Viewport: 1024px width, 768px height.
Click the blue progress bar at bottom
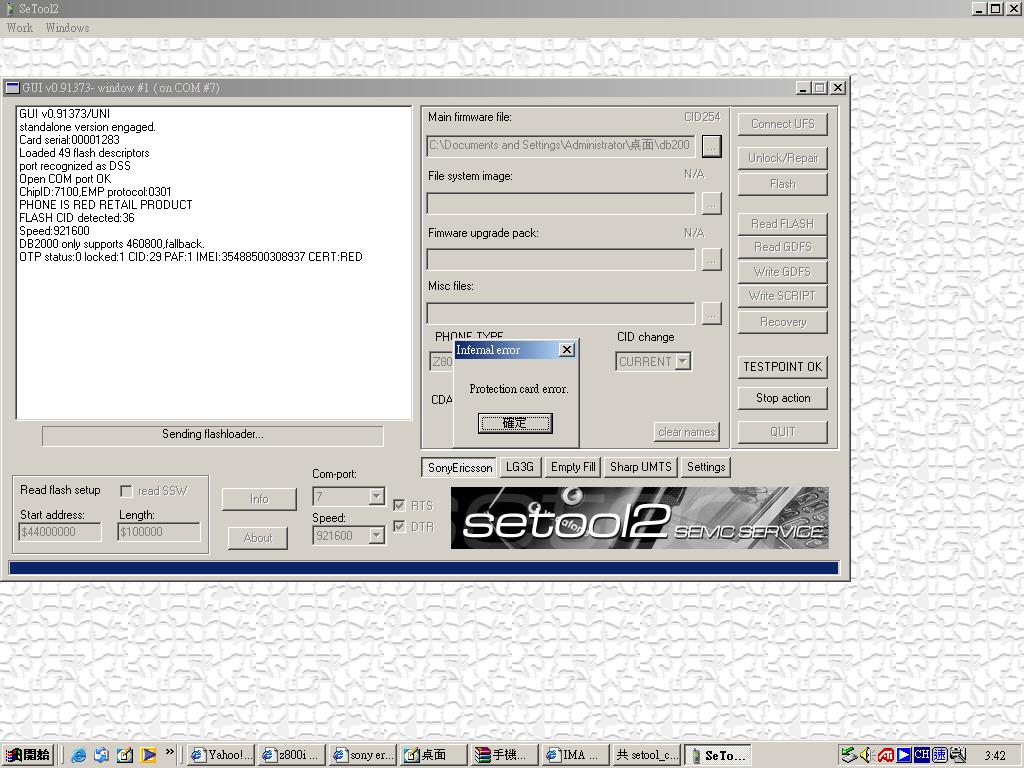(x=423, y=568)
